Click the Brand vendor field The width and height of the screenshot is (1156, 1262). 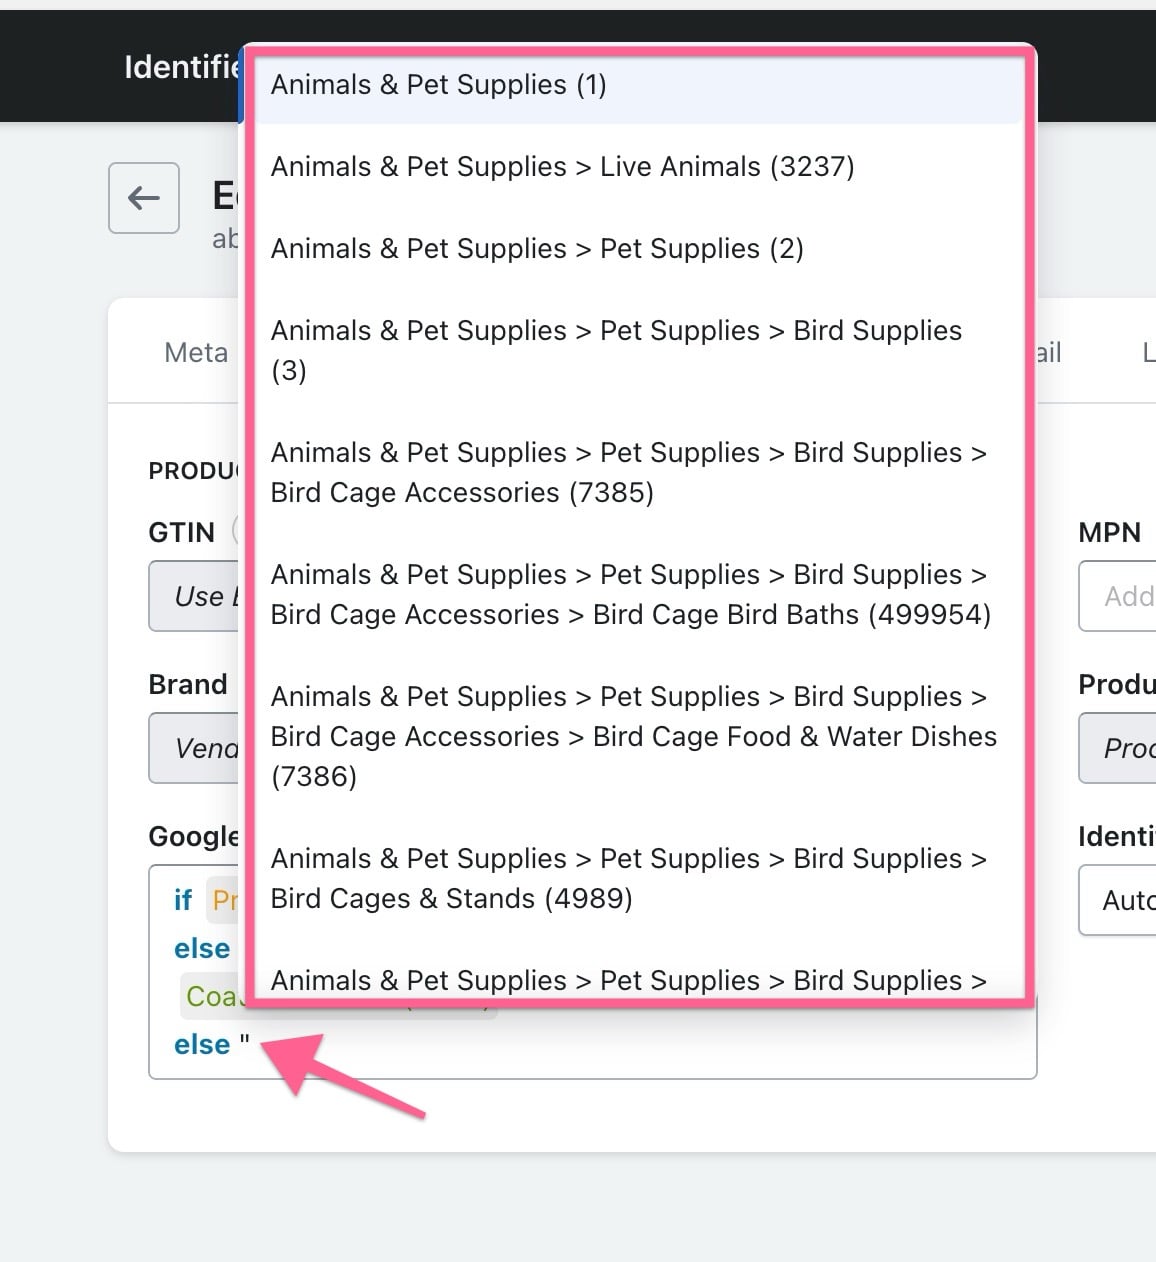pos(194,748)
